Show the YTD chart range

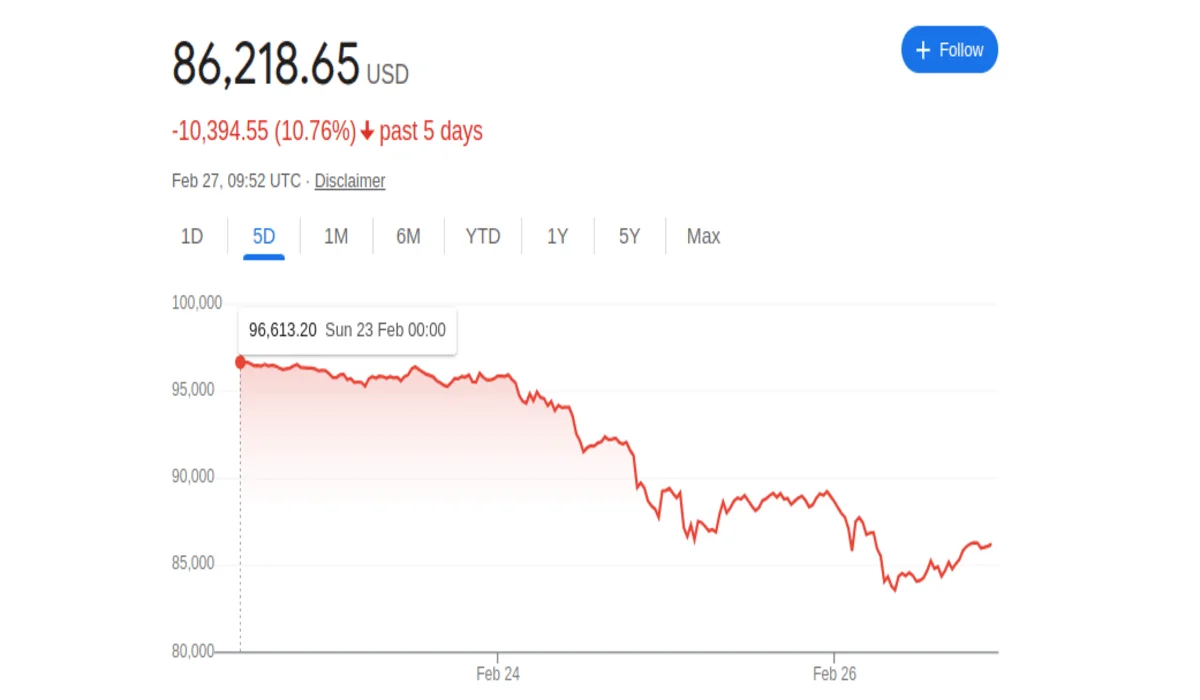483,237
